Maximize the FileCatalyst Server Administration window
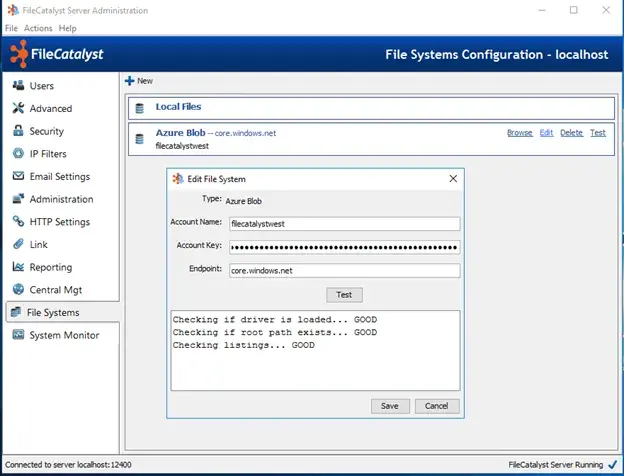Image resolution: width=624 pixels, height=476 pixels. [x=573, y=10]
